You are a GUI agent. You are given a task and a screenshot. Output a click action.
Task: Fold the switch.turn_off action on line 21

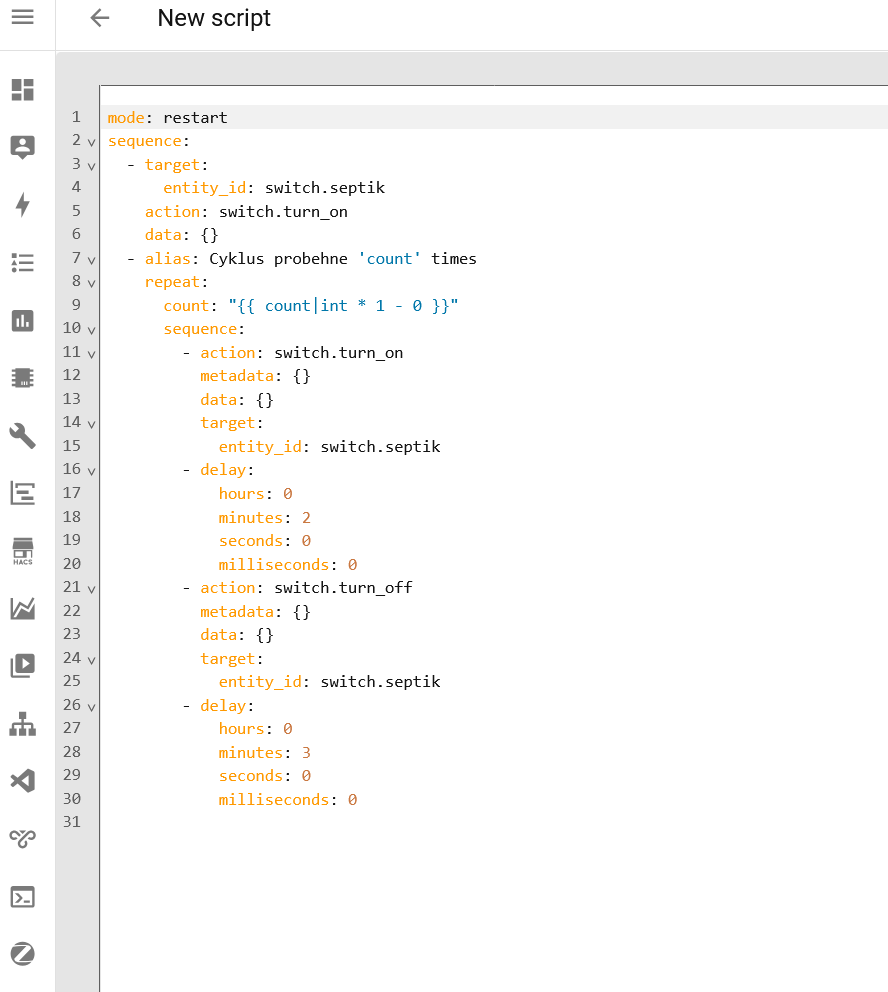[91, 589]
